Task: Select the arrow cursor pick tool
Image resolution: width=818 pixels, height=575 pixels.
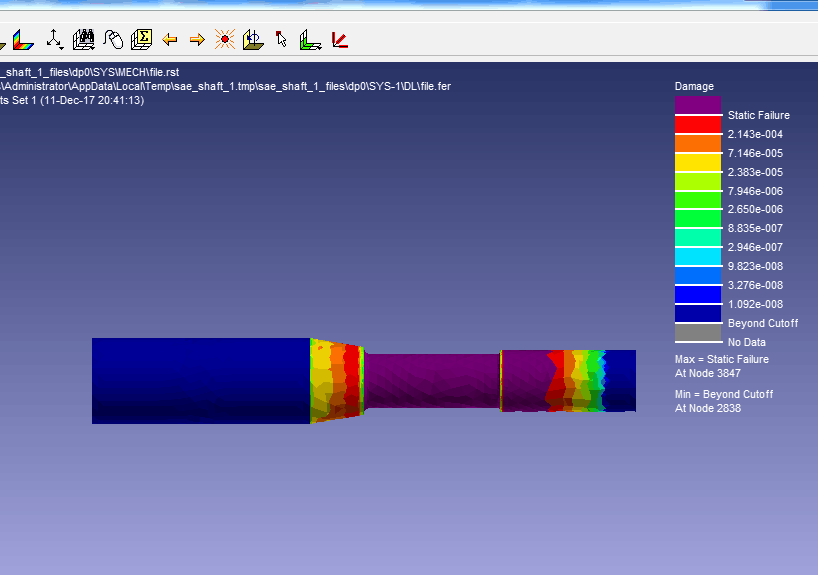Action: (x=281, y=40)
